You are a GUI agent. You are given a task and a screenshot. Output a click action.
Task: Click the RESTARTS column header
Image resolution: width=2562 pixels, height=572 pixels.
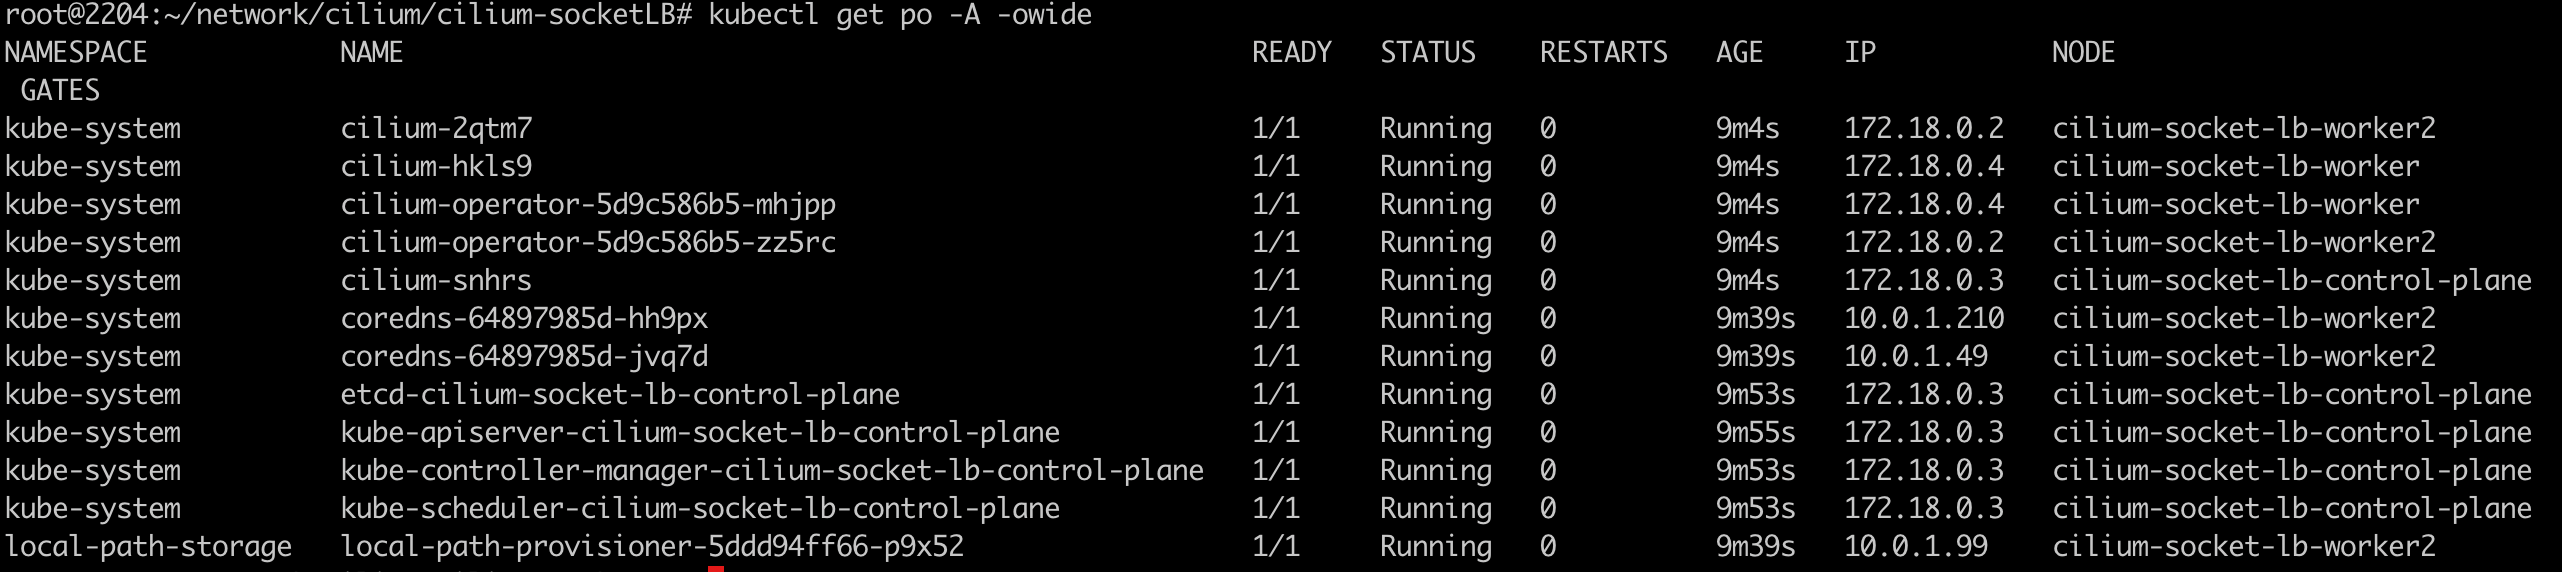click(1603, 53)
